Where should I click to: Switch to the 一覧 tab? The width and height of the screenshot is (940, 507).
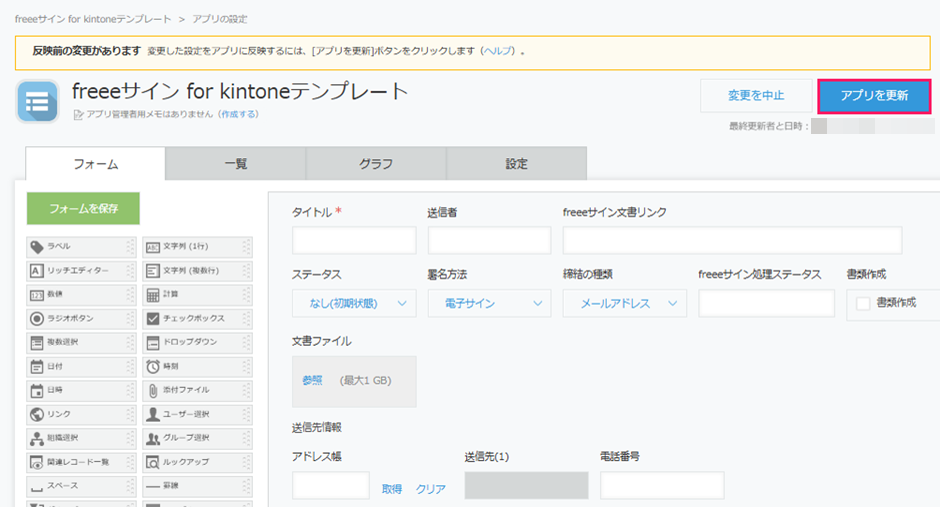tap(236, 164)
